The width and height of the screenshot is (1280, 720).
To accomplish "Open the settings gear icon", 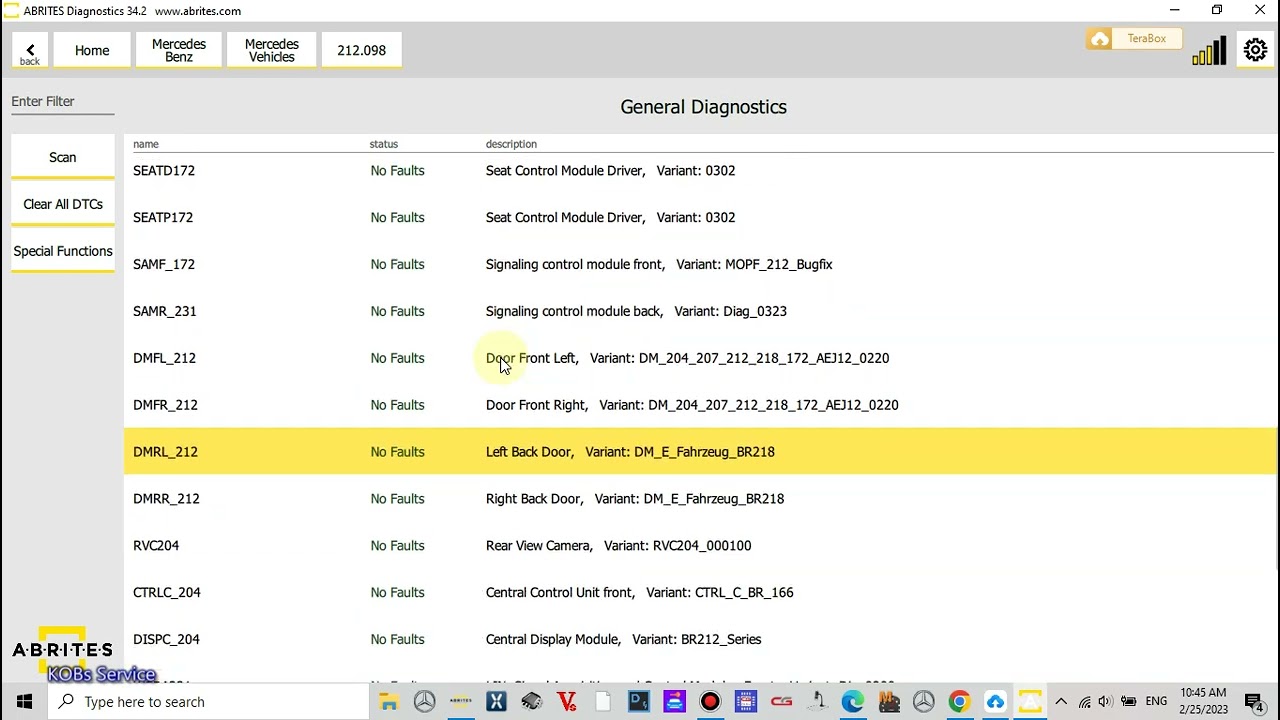I will 1255,50.
